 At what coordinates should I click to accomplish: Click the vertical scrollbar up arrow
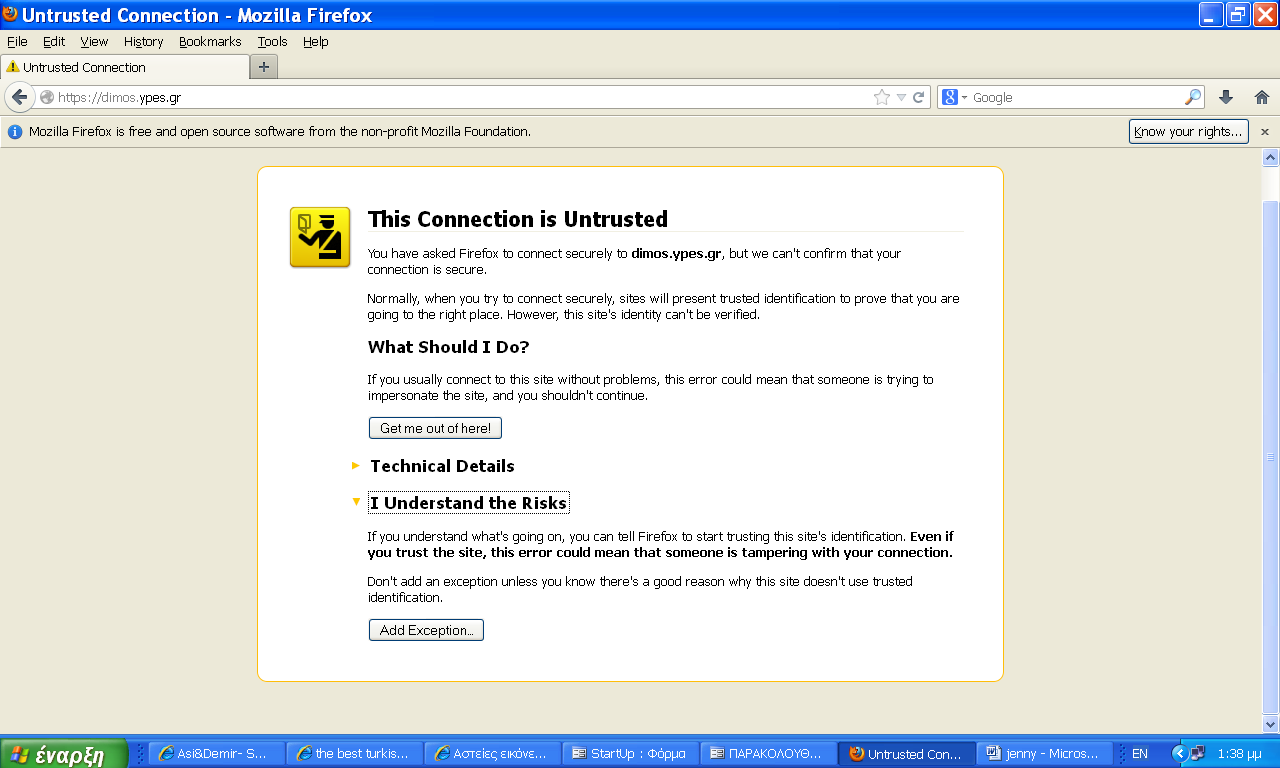pos(1270,157)
